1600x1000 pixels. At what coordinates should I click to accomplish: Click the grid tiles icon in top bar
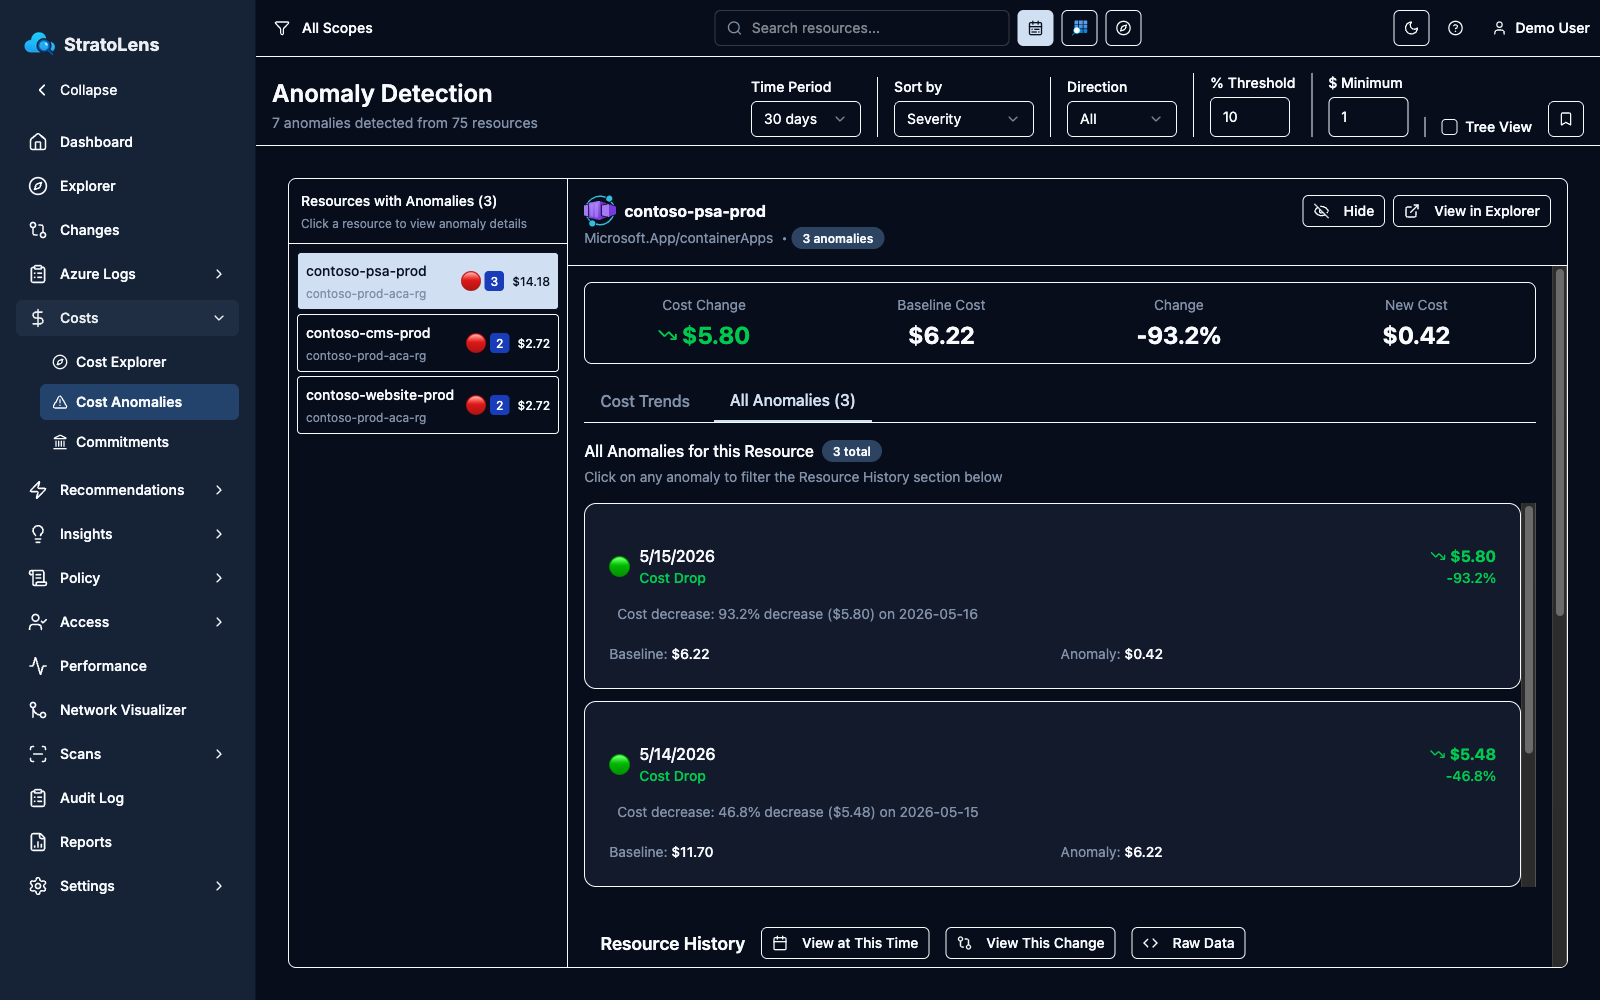[x=1079, y=28]
